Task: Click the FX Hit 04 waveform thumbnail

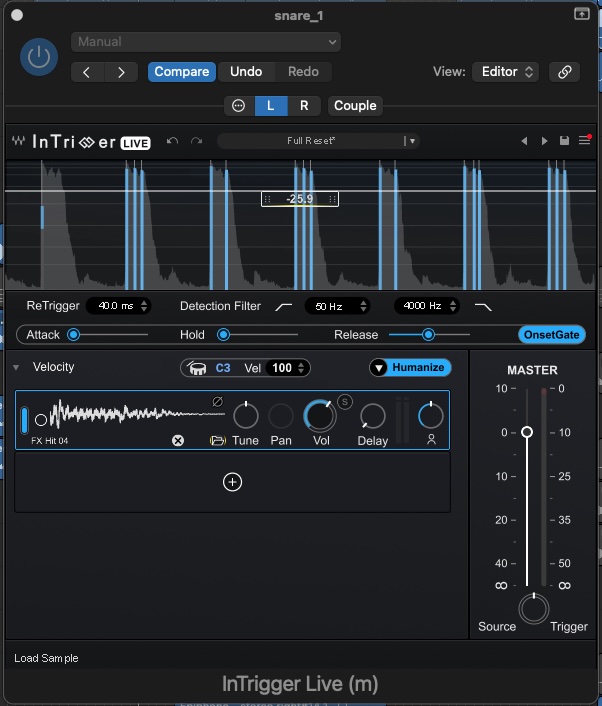Action: coord(137,413)
